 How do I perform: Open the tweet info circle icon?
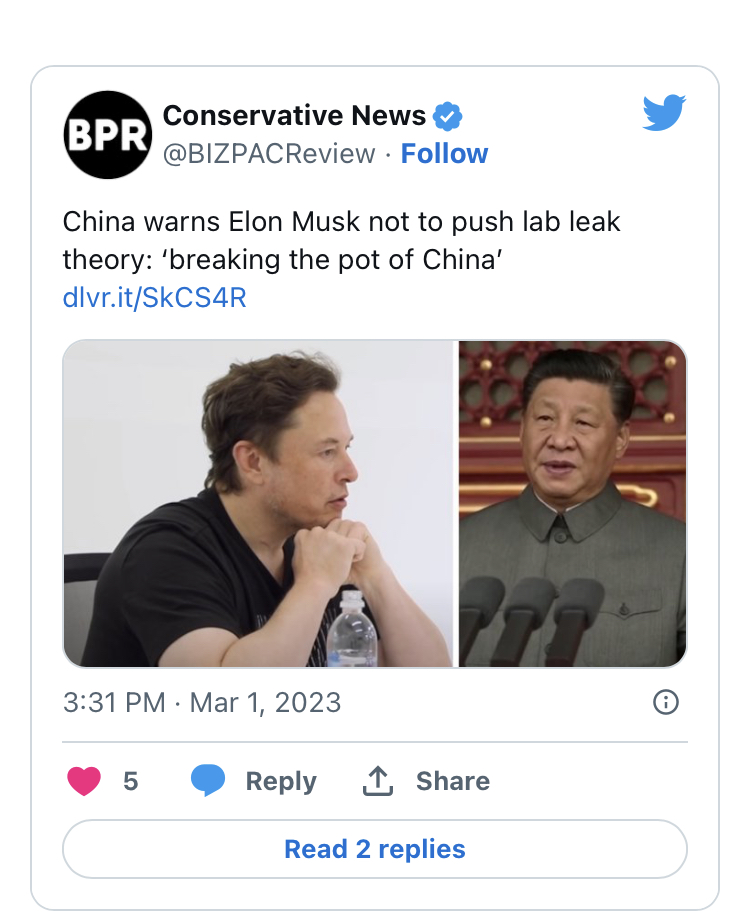666,702
